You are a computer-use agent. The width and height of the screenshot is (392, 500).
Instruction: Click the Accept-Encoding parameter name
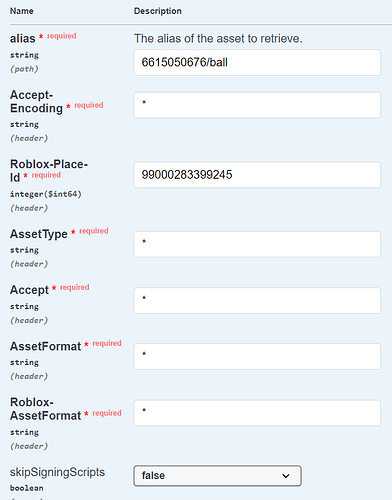click(36, 102)
